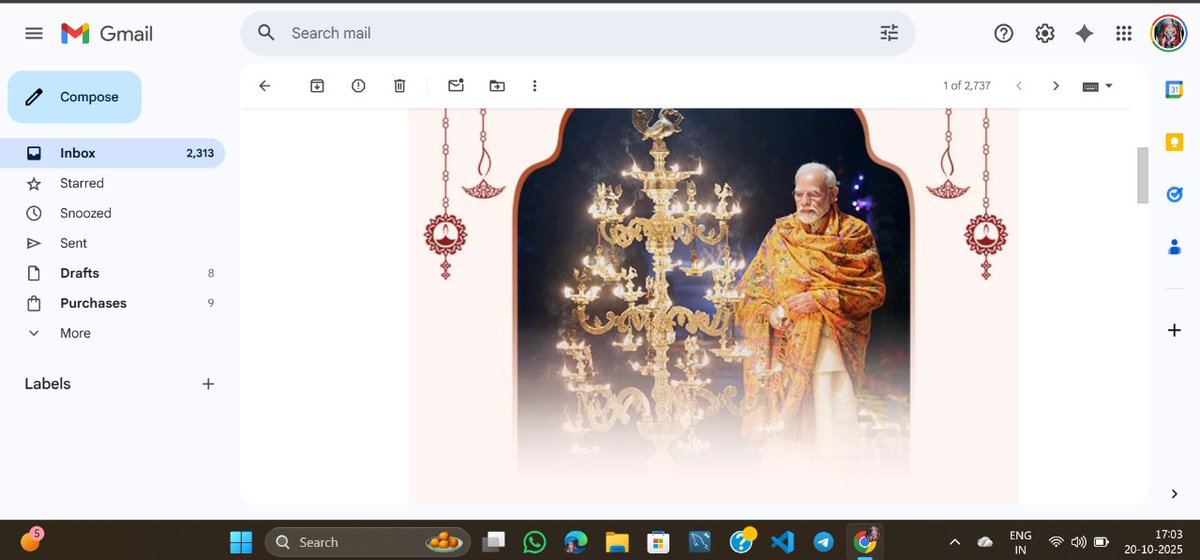Viewport: 1200px width, 560px height.
Task: Open Telegram from taskbar
Action: 823,542
